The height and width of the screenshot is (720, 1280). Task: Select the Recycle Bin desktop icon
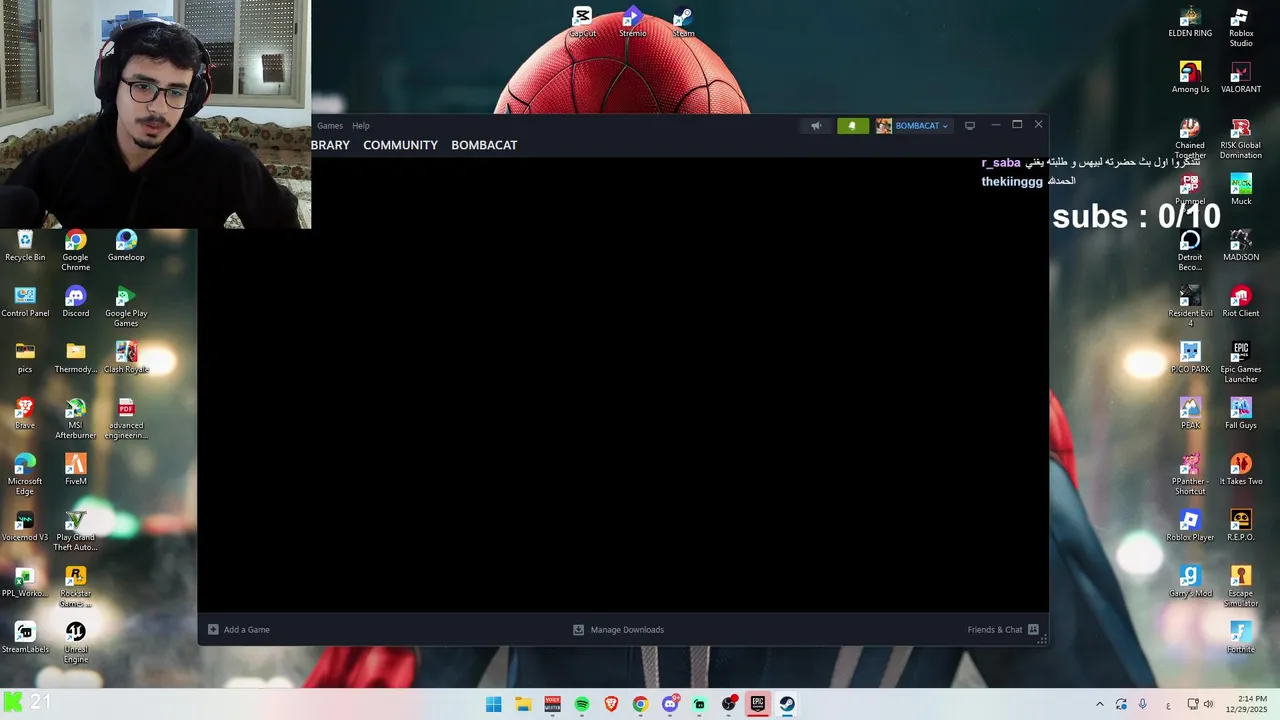tap(25, 246)
